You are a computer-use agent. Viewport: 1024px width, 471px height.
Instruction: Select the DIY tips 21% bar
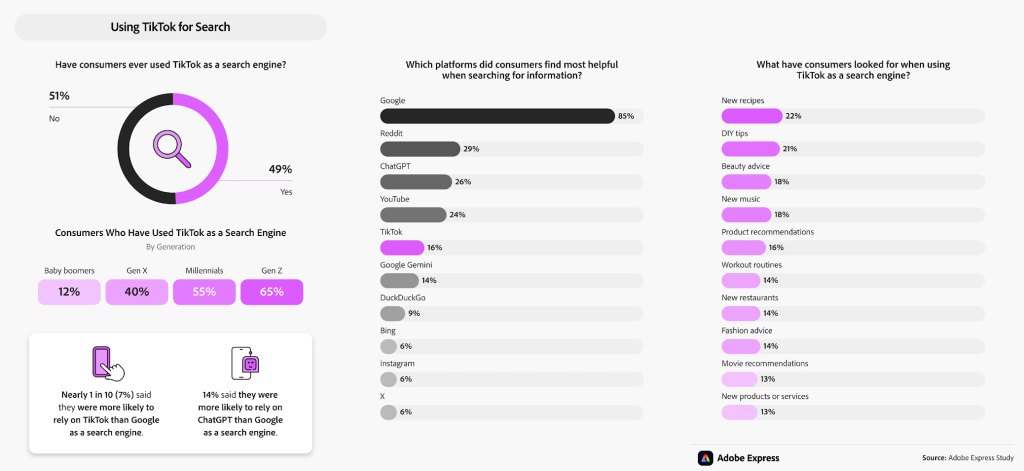pyautogui.click(x=750, y=149)
